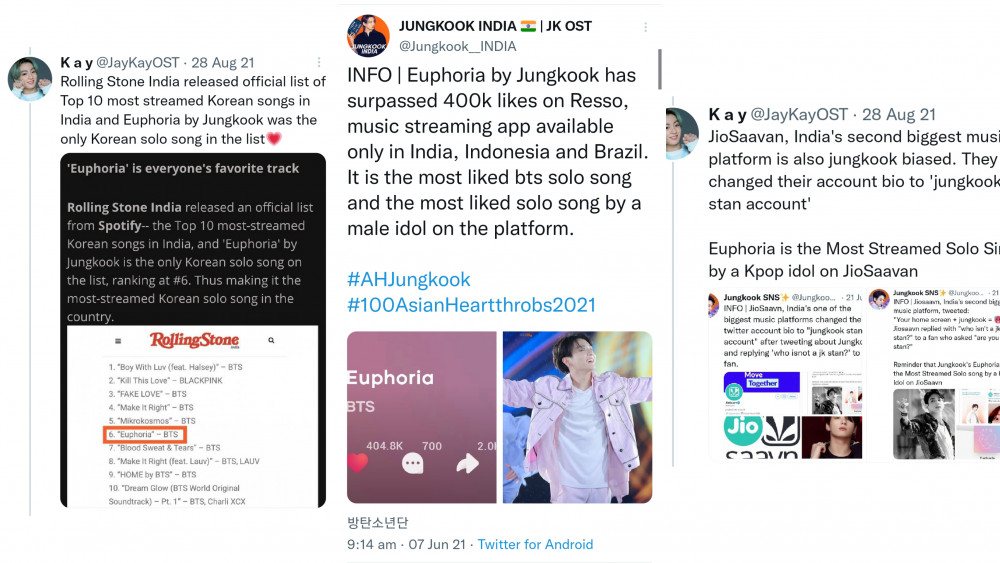Click the JUNGKOOK INDIA profile avatar
This screenshot has height=563, width=1000.
pos(368,36)
